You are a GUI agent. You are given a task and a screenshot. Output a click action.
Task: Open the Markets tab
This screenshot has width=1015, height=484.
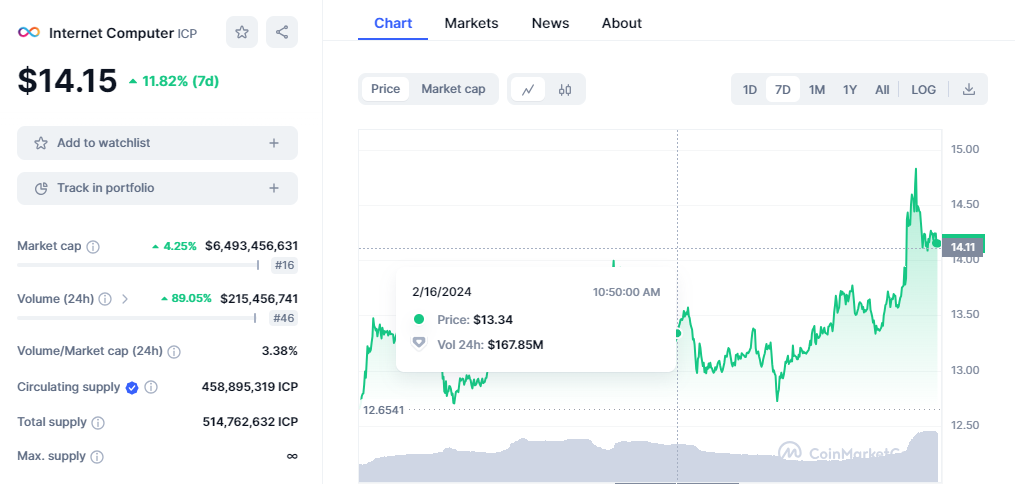pos(471,23)
